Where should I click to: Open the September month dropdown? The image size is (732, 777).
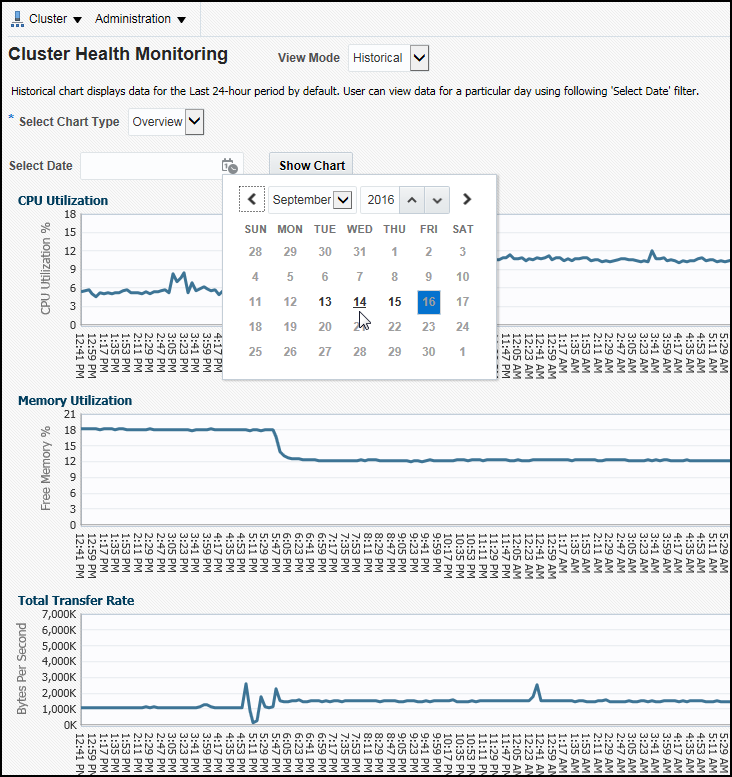311,200
